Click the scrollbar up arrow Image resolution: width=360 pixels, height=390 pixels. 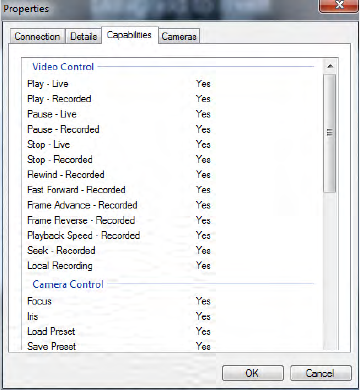(330, 66)
